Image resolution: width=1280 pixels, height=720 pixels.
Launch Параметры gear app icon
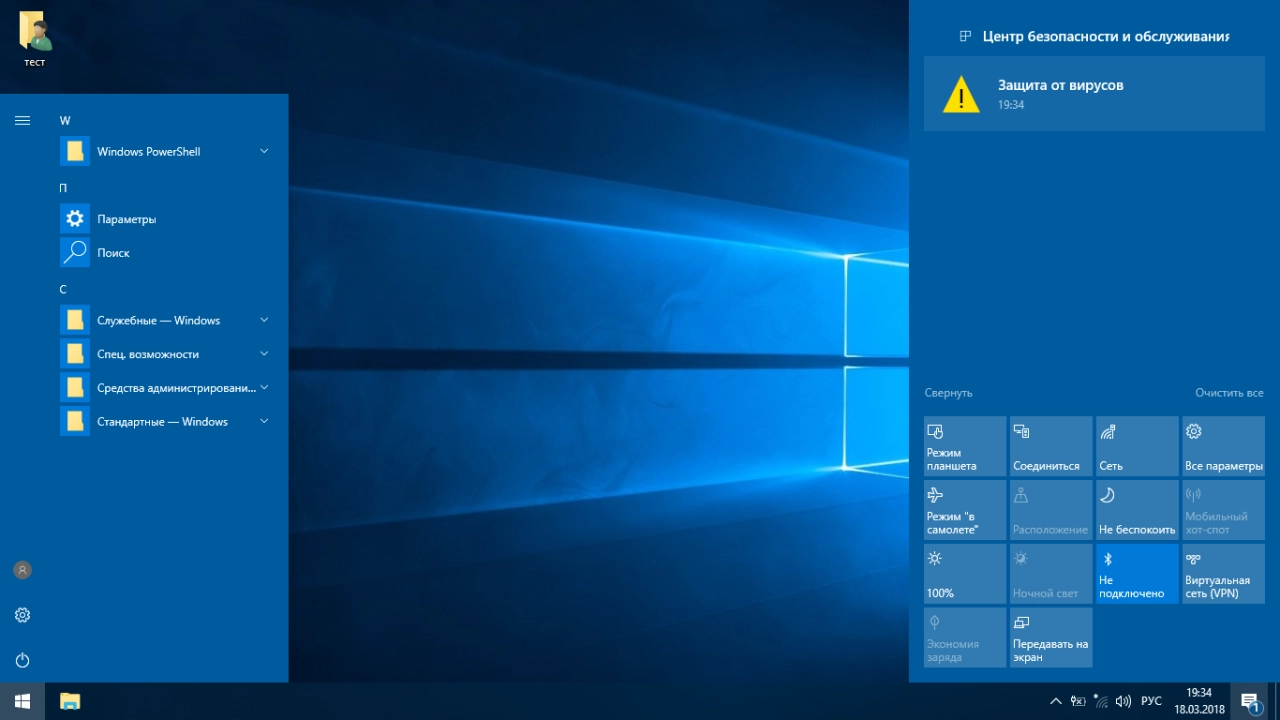click(75, 219)
